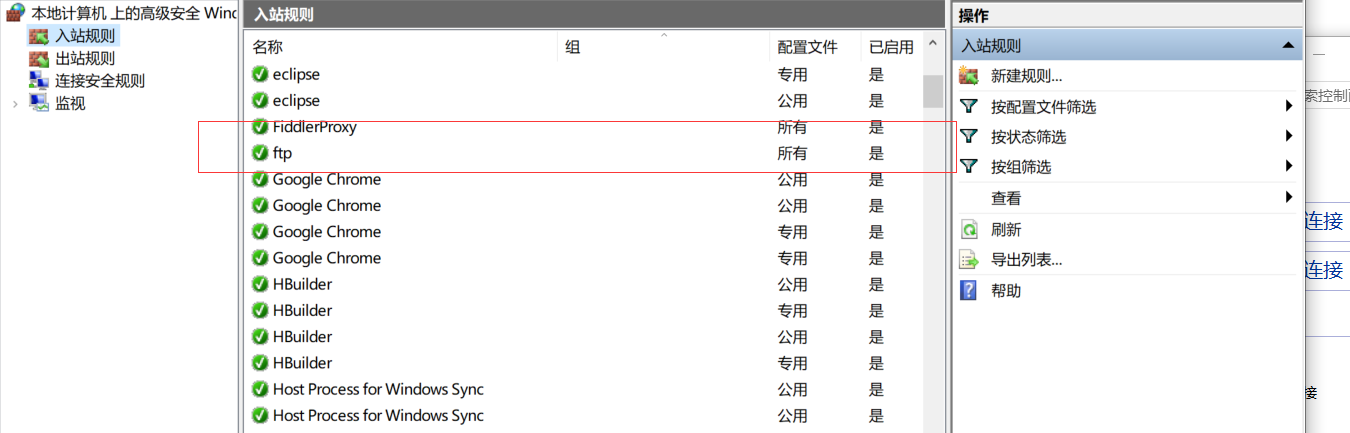Click 是 in the FiddlerProxy row

click(x=877, y=127)
